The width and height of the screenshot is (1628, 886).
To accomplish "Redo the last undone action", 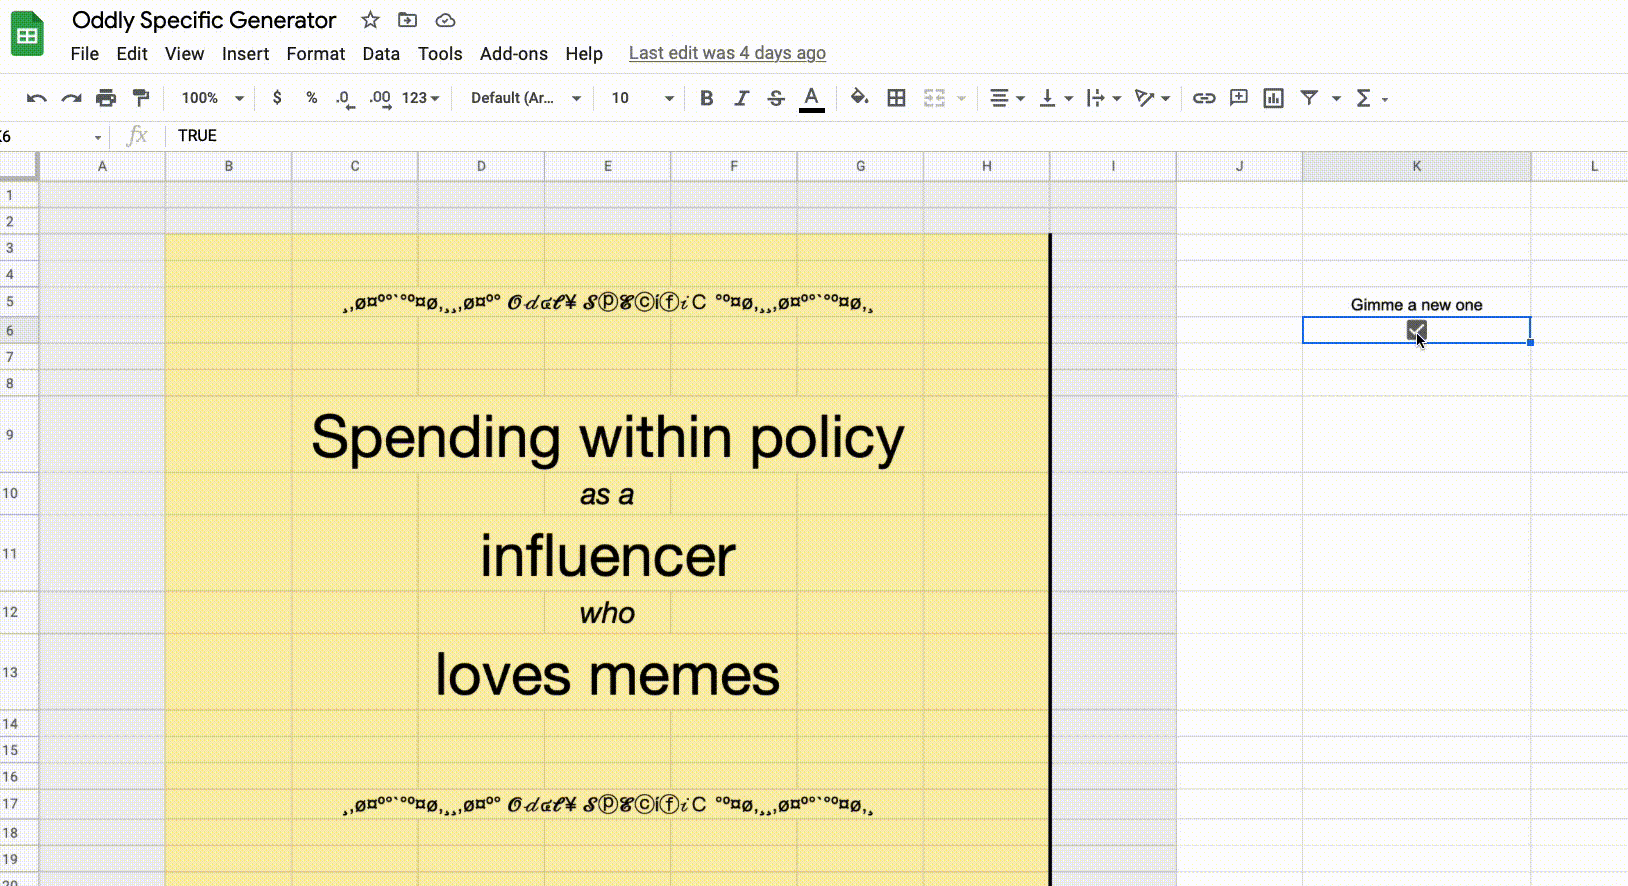I will [x=71, y=98].
